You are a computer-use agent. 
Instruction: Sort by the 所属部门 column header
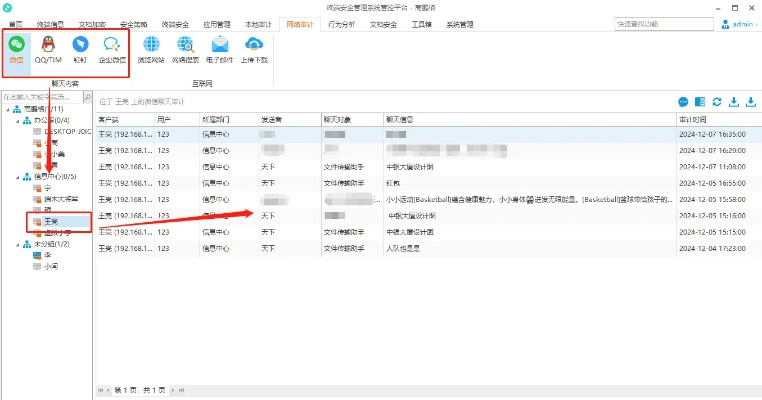coord(228,120)
